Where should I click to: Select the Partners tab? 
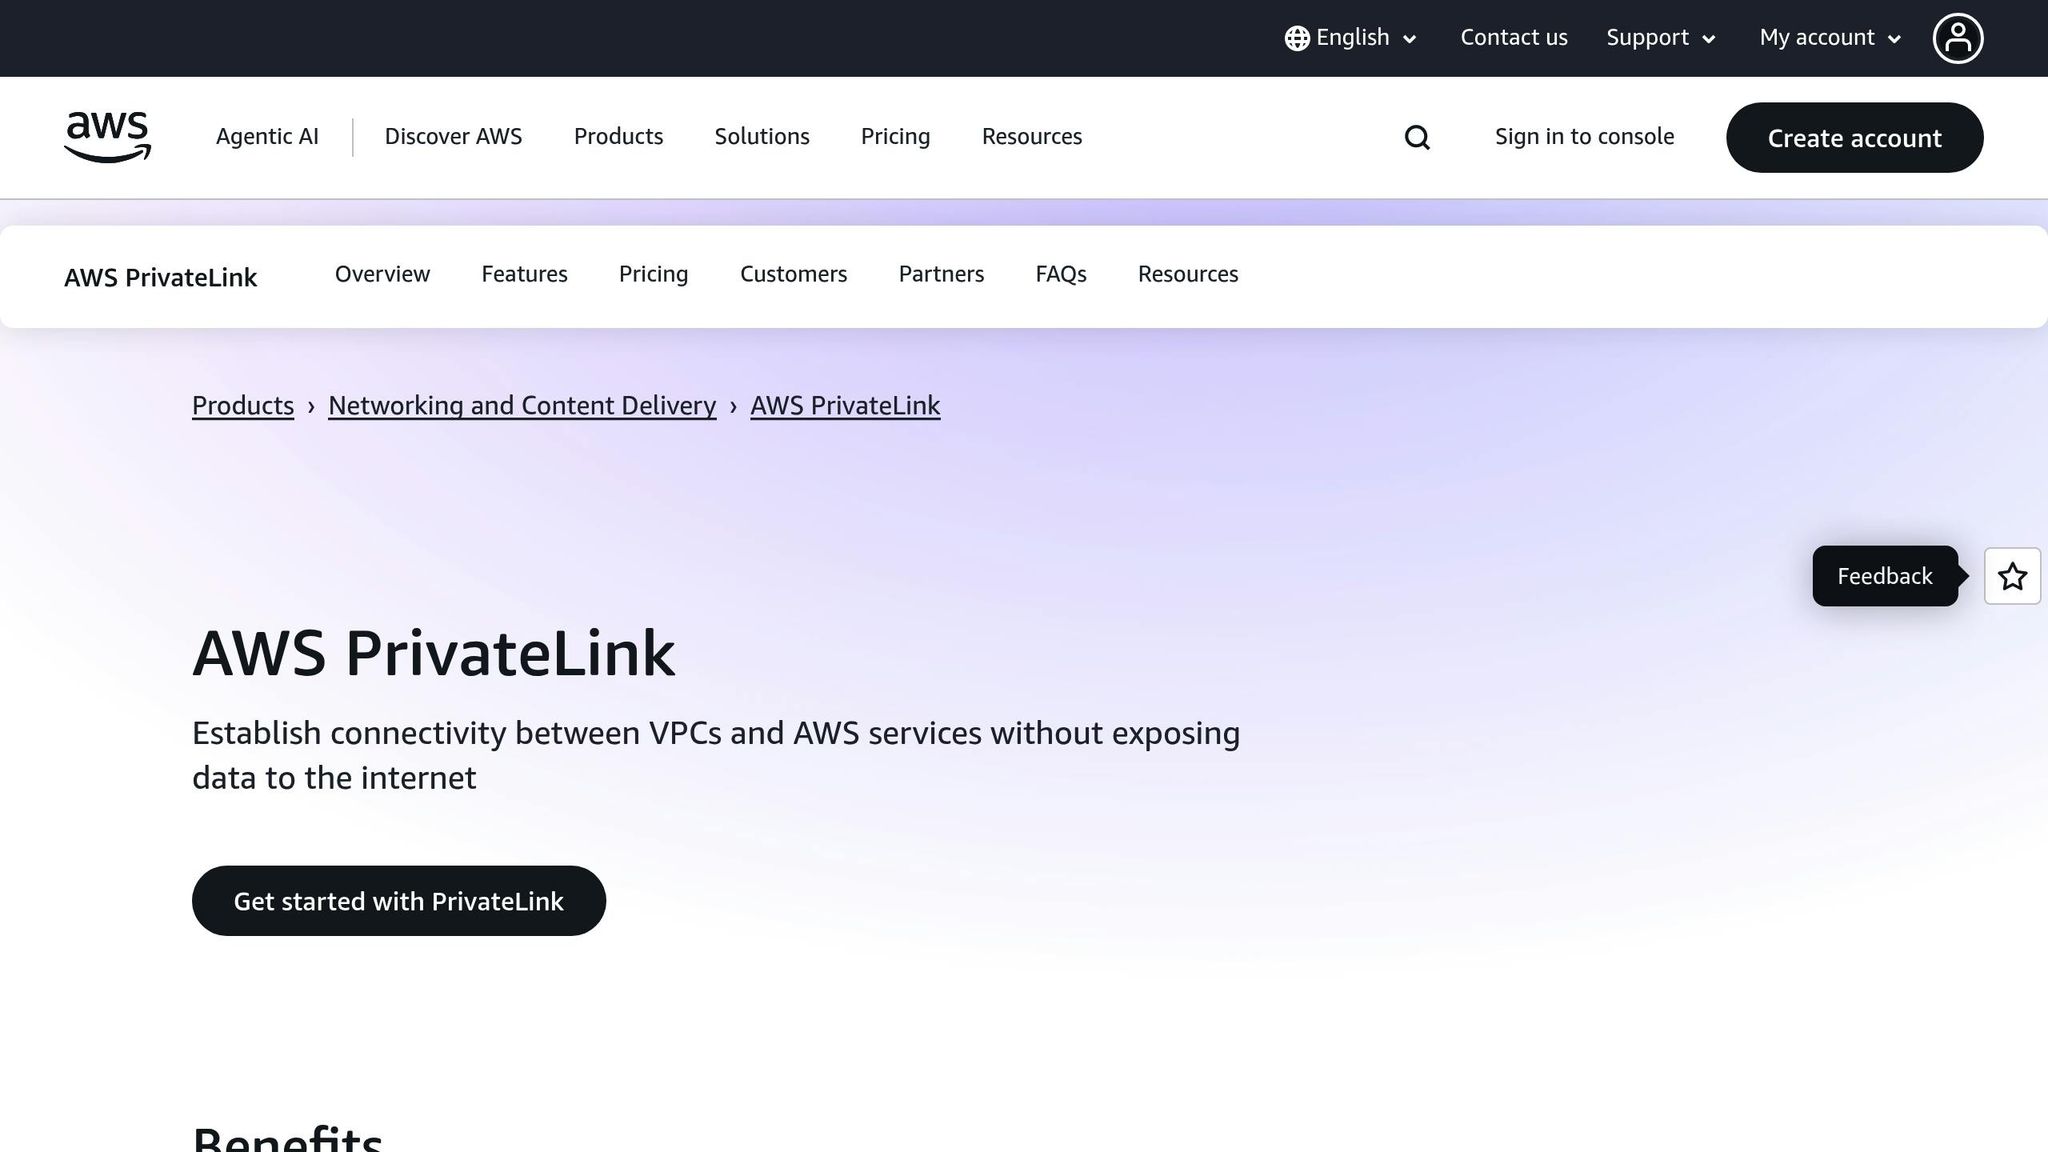tap(941, 274)
